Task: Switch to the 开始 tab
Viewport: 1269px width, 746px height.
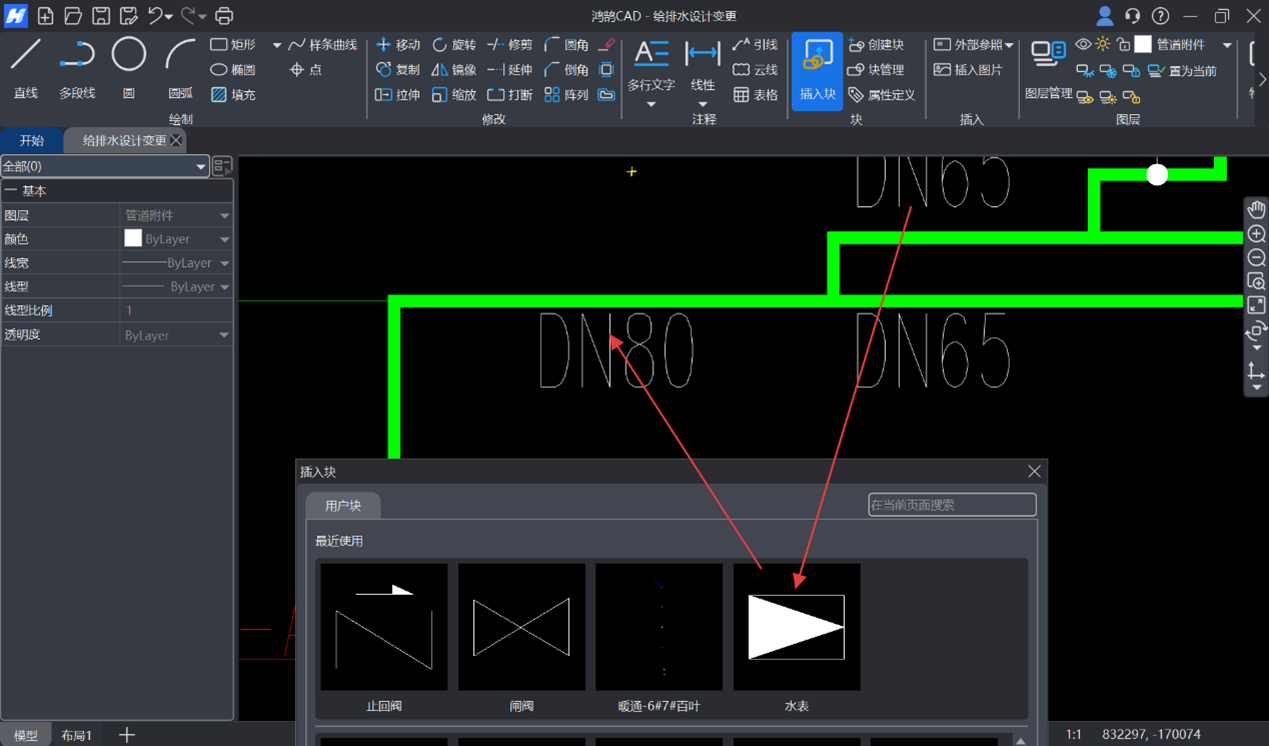Action: pos(32,141)
